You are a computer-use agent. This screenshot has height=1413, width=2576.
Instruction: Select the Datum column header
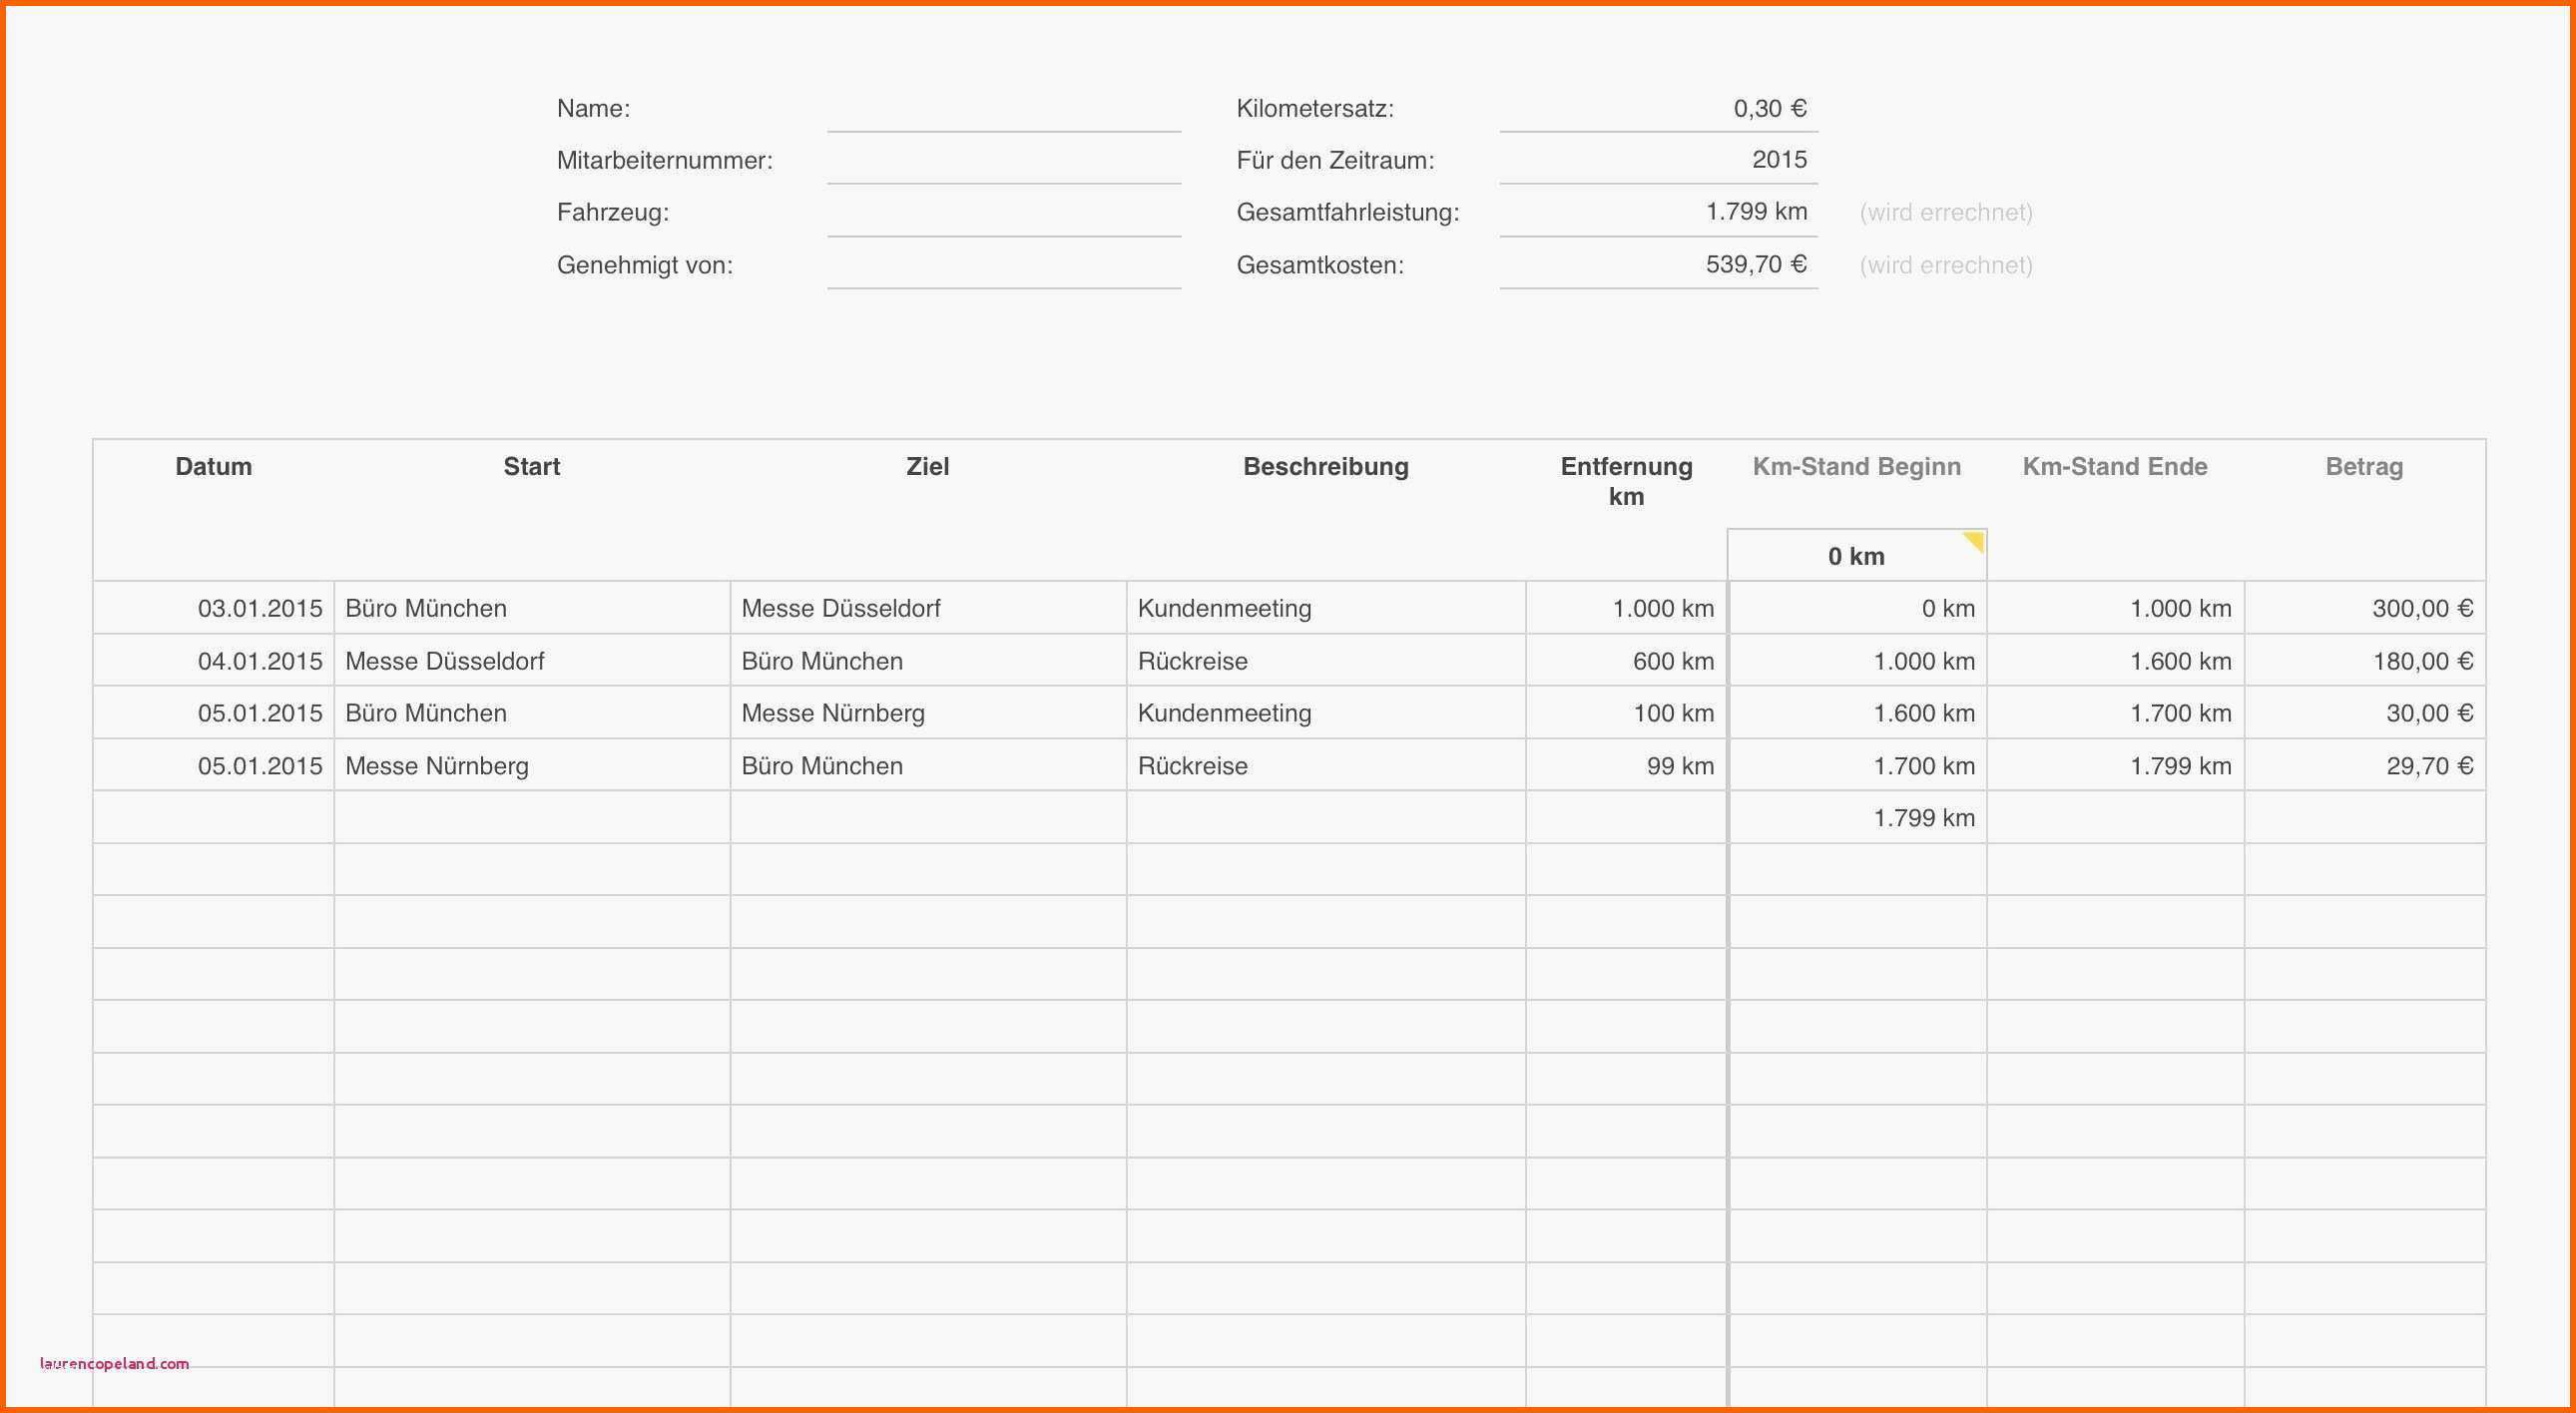point(213,466)
